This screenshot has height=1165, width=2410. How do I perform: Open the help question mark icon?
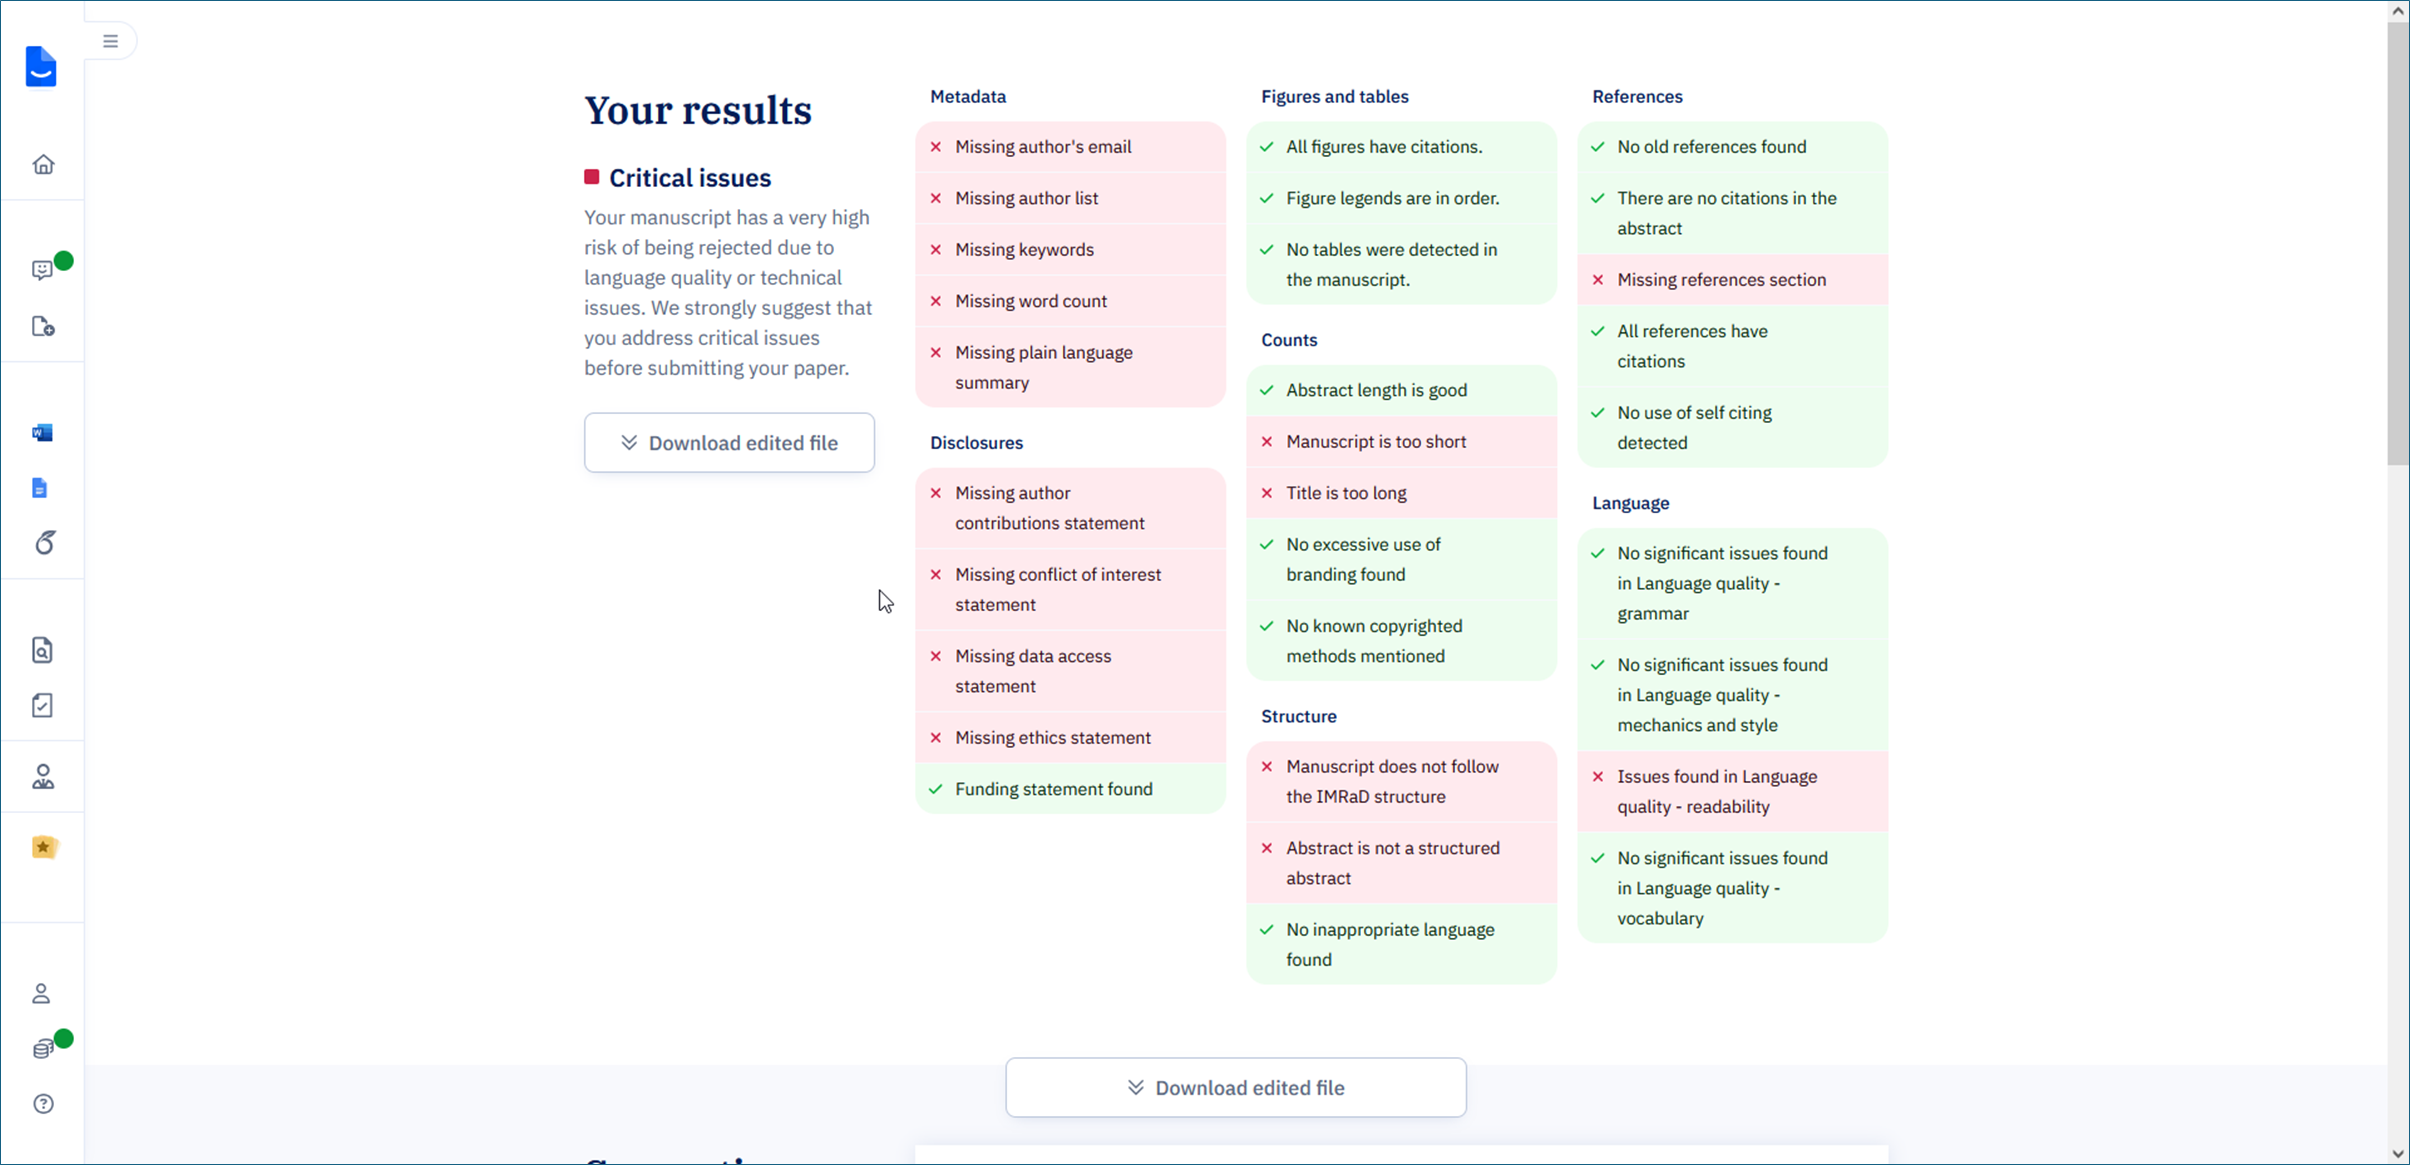click(x=43, y=1104)
